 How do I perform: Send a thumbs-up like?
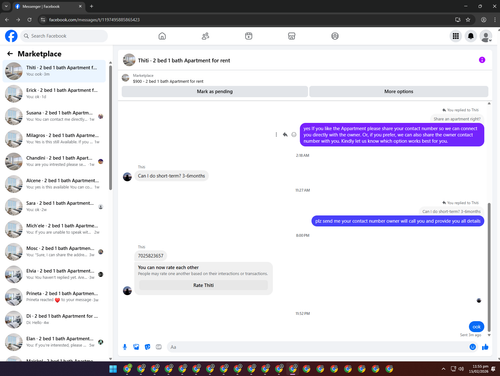(x=485, y=347)
